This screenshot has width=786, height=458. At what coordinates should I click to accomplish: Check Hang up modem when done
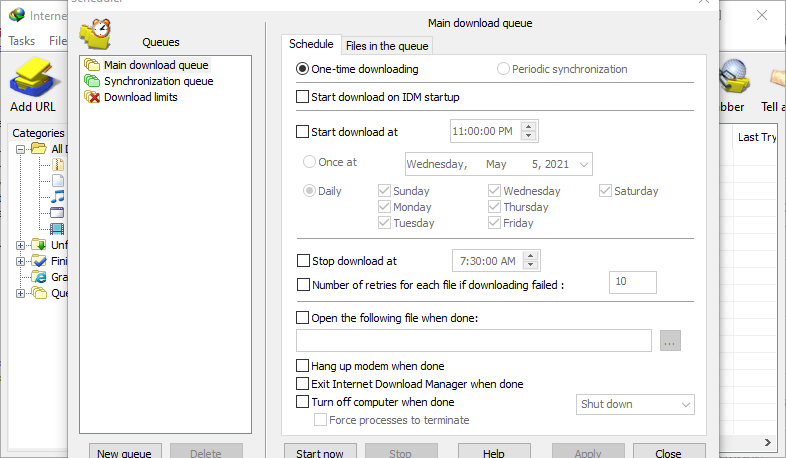(302, 366)
